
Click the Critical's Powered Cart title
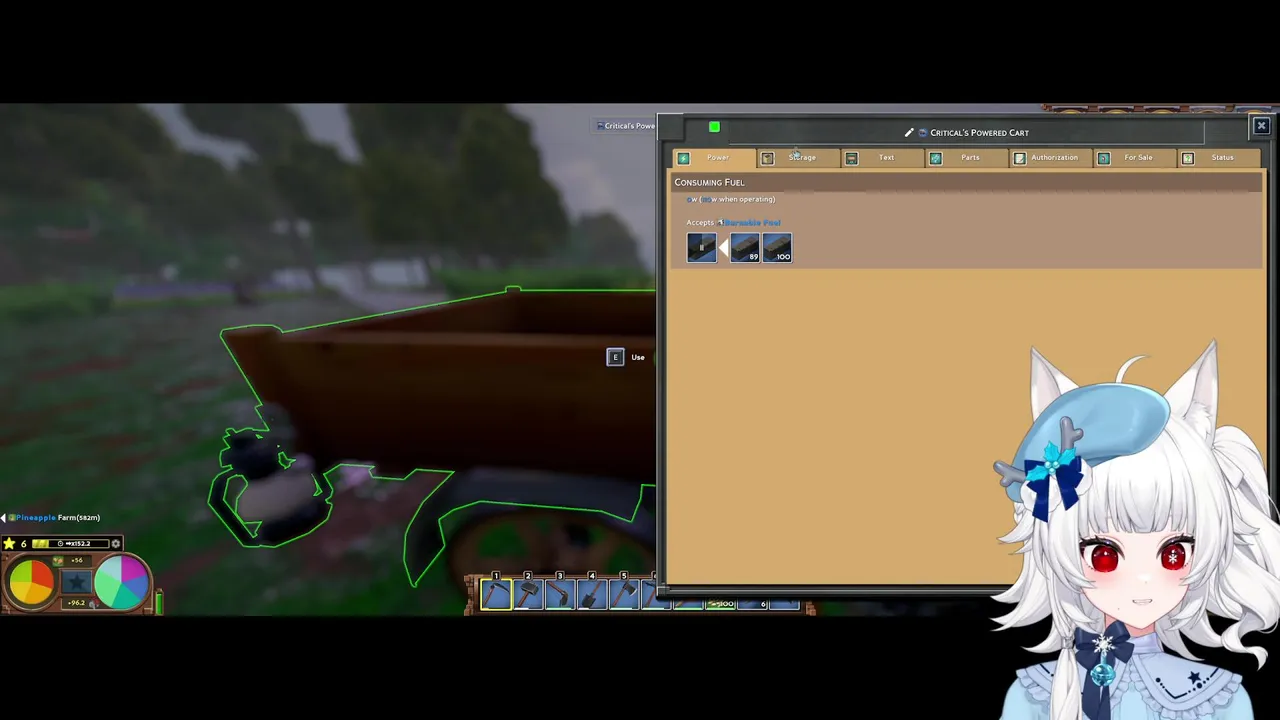pyautogui.click(x=979, y=132)
